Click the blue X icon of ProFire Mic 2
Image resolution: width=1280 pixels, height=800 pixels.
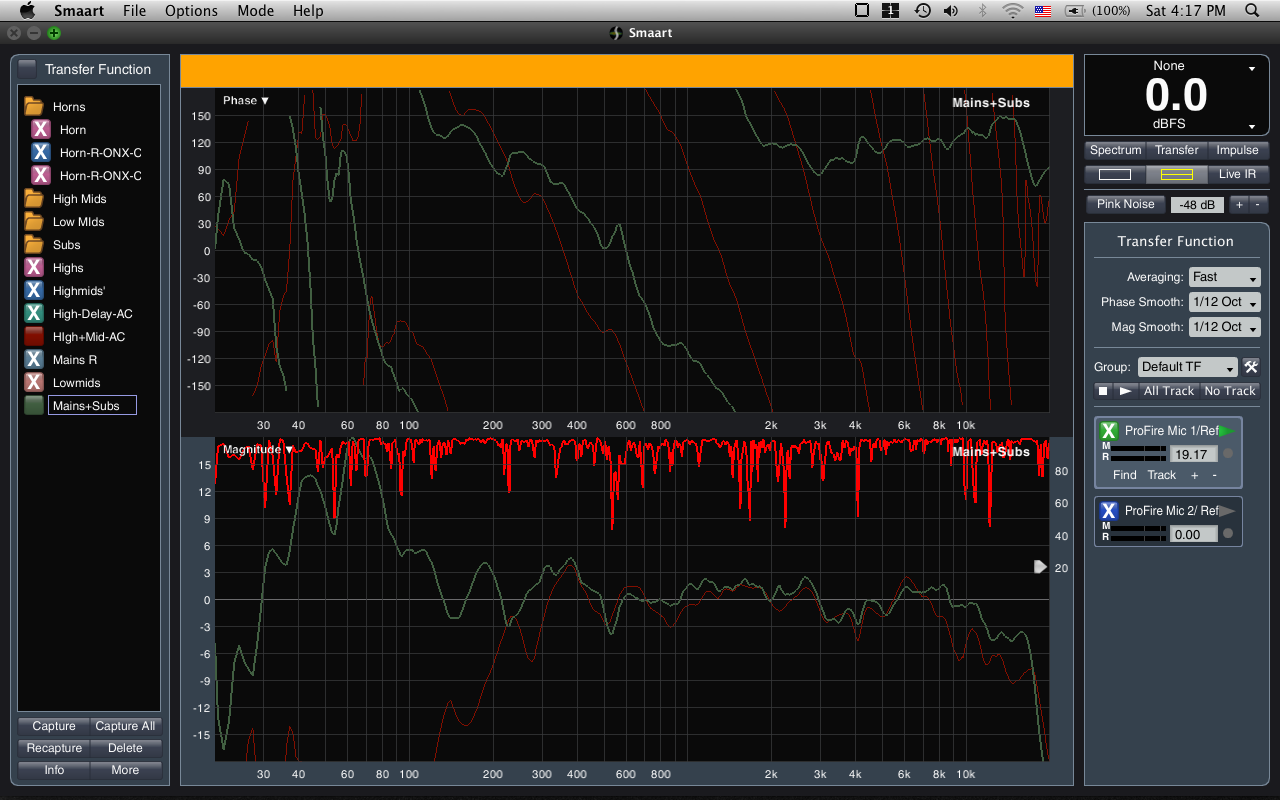tap(1108, 511)
